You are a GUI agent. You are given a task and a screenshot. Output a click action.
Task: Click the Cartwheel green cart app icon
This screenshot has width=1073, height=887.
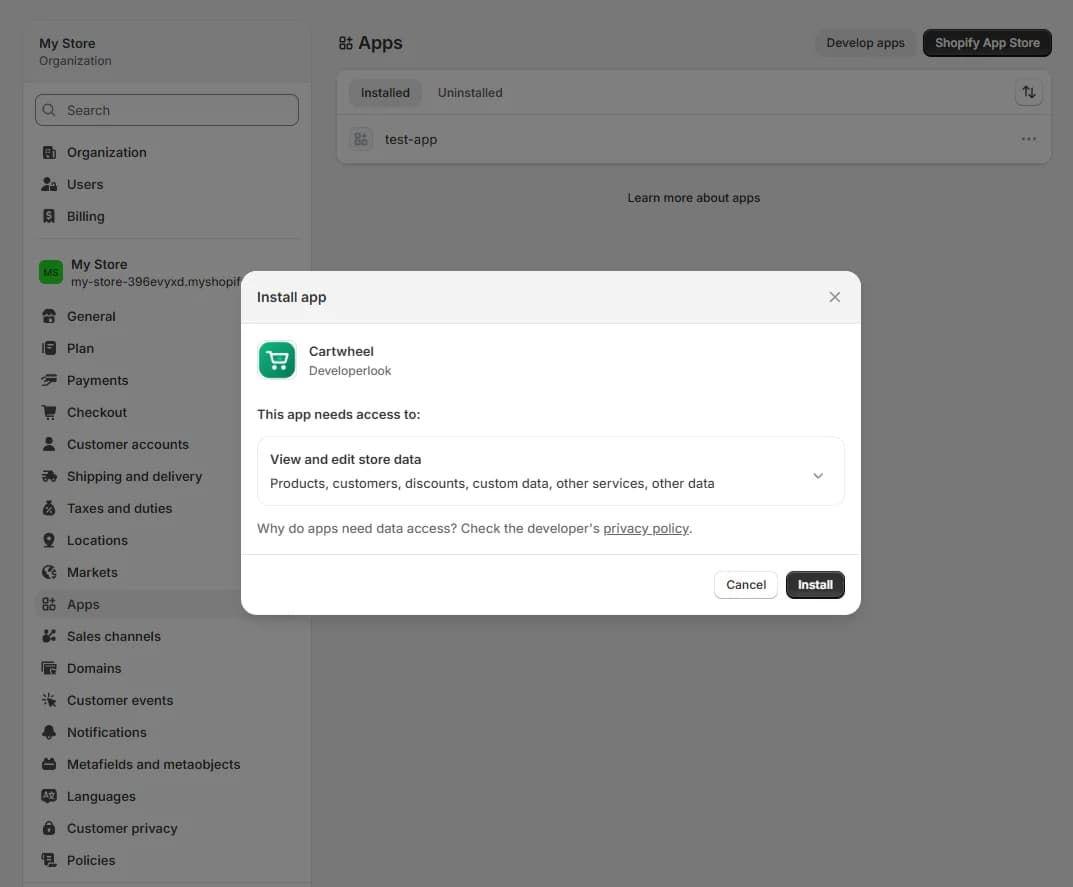click(x=277, y=360)
